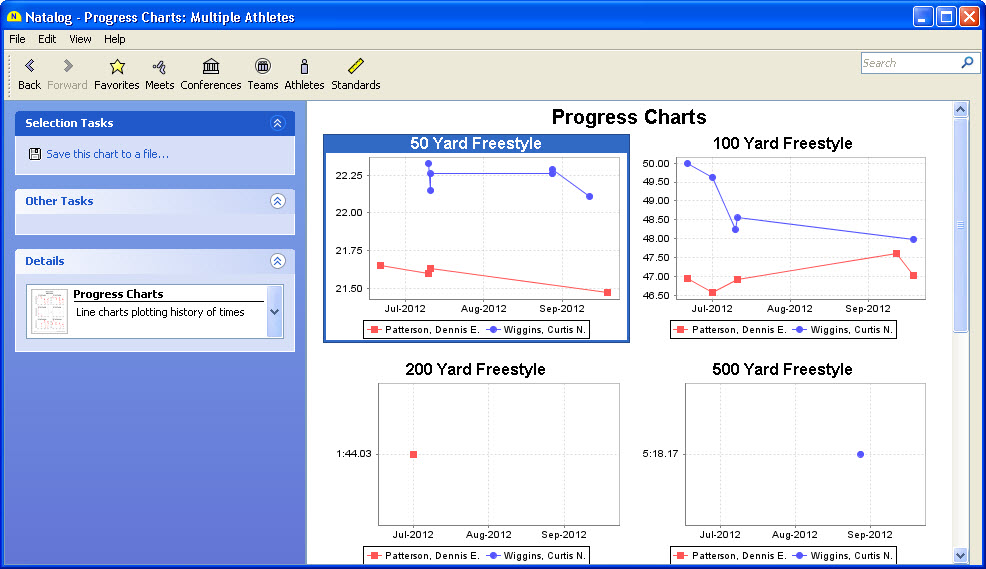The width and height of the screenshot is (986, 569).
Task: Open the File menu
Action: click(17, 39)
